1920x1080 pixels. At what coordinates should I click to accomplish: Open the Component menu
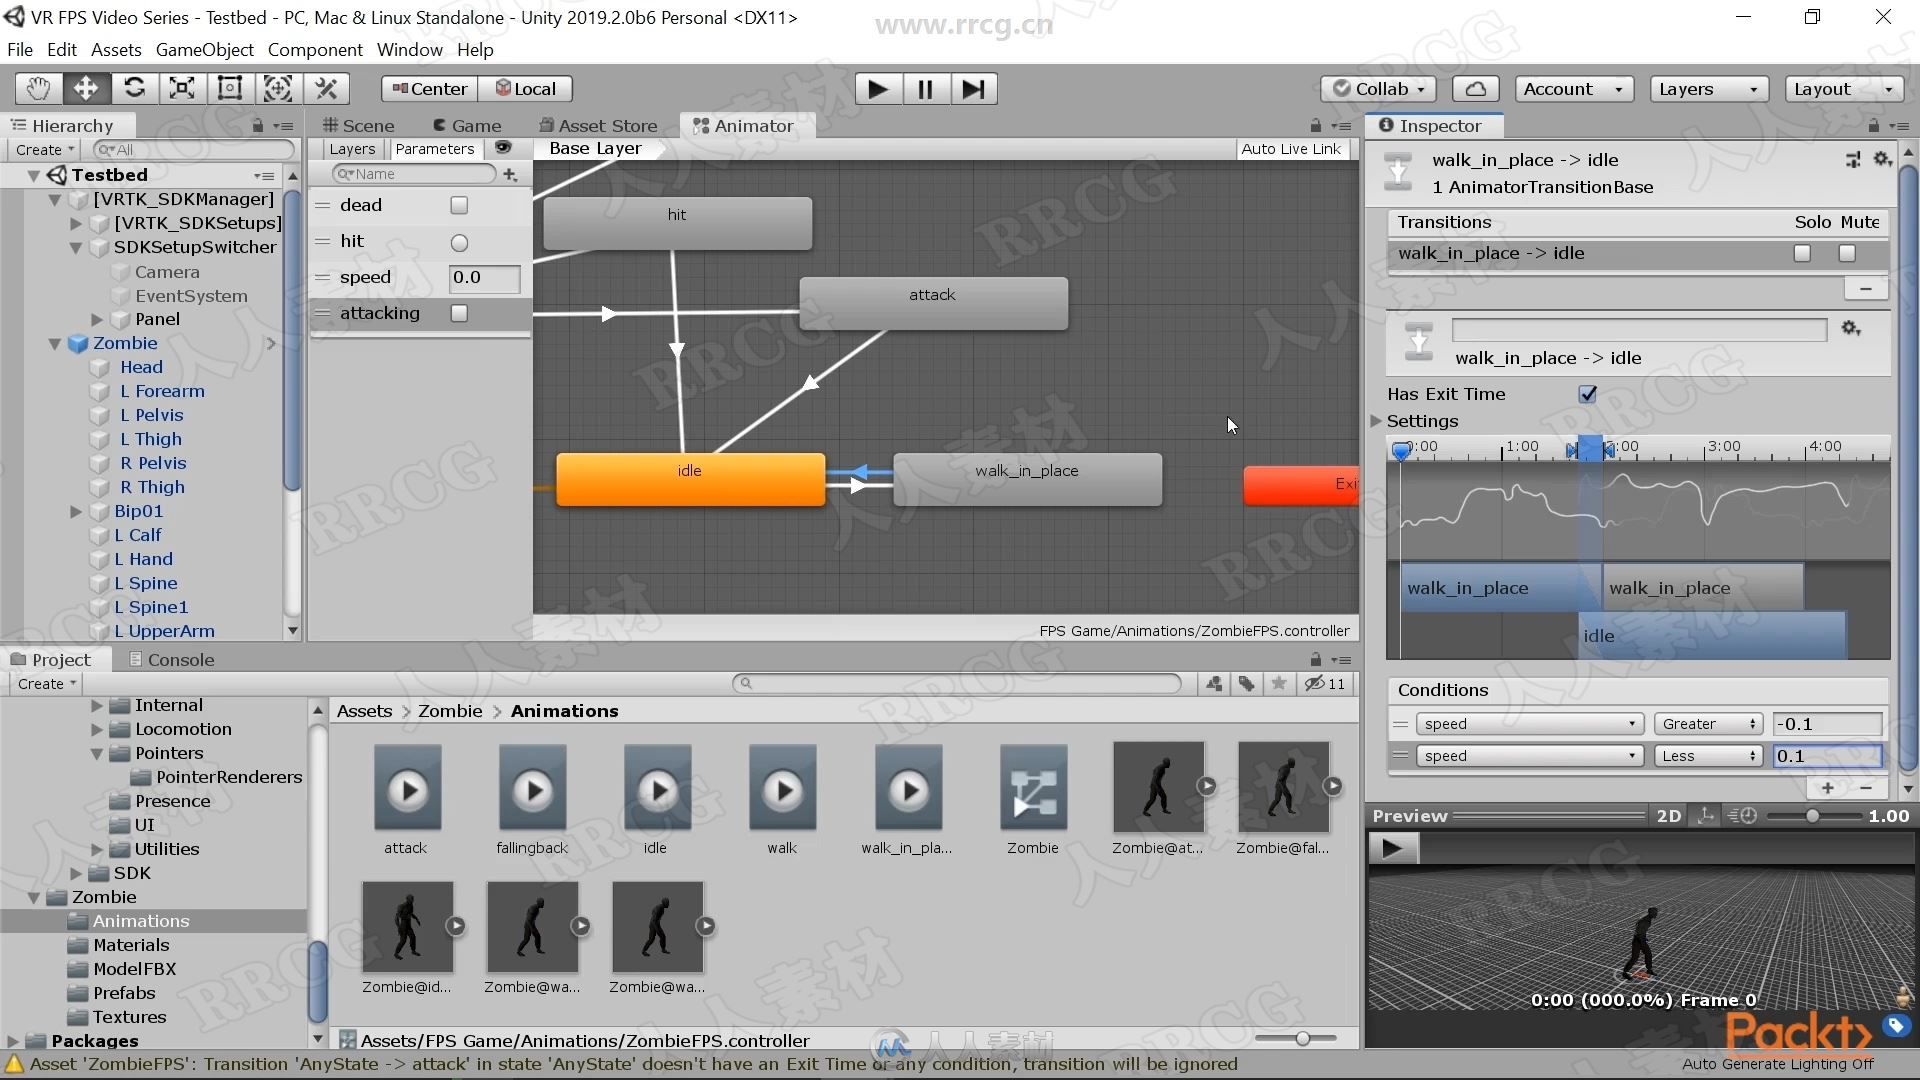coord(315,50)
